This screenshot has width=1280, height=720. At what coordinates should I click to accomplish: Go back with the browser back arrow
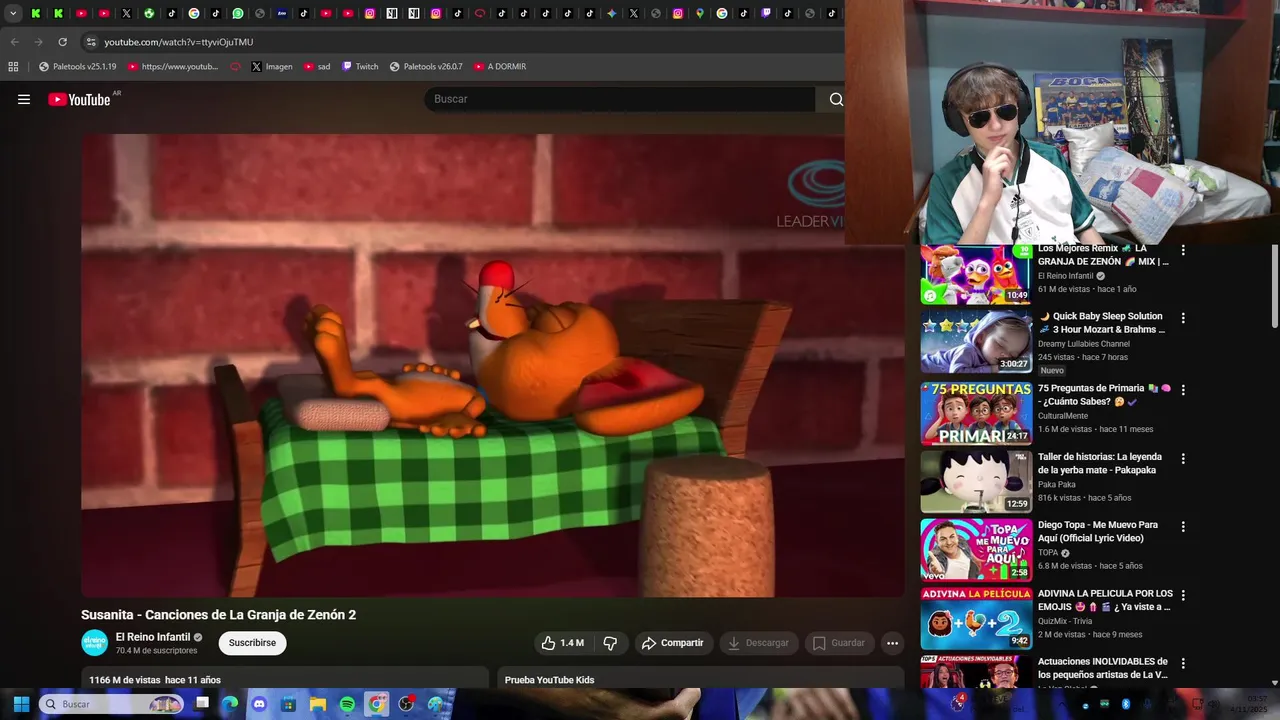14,42
